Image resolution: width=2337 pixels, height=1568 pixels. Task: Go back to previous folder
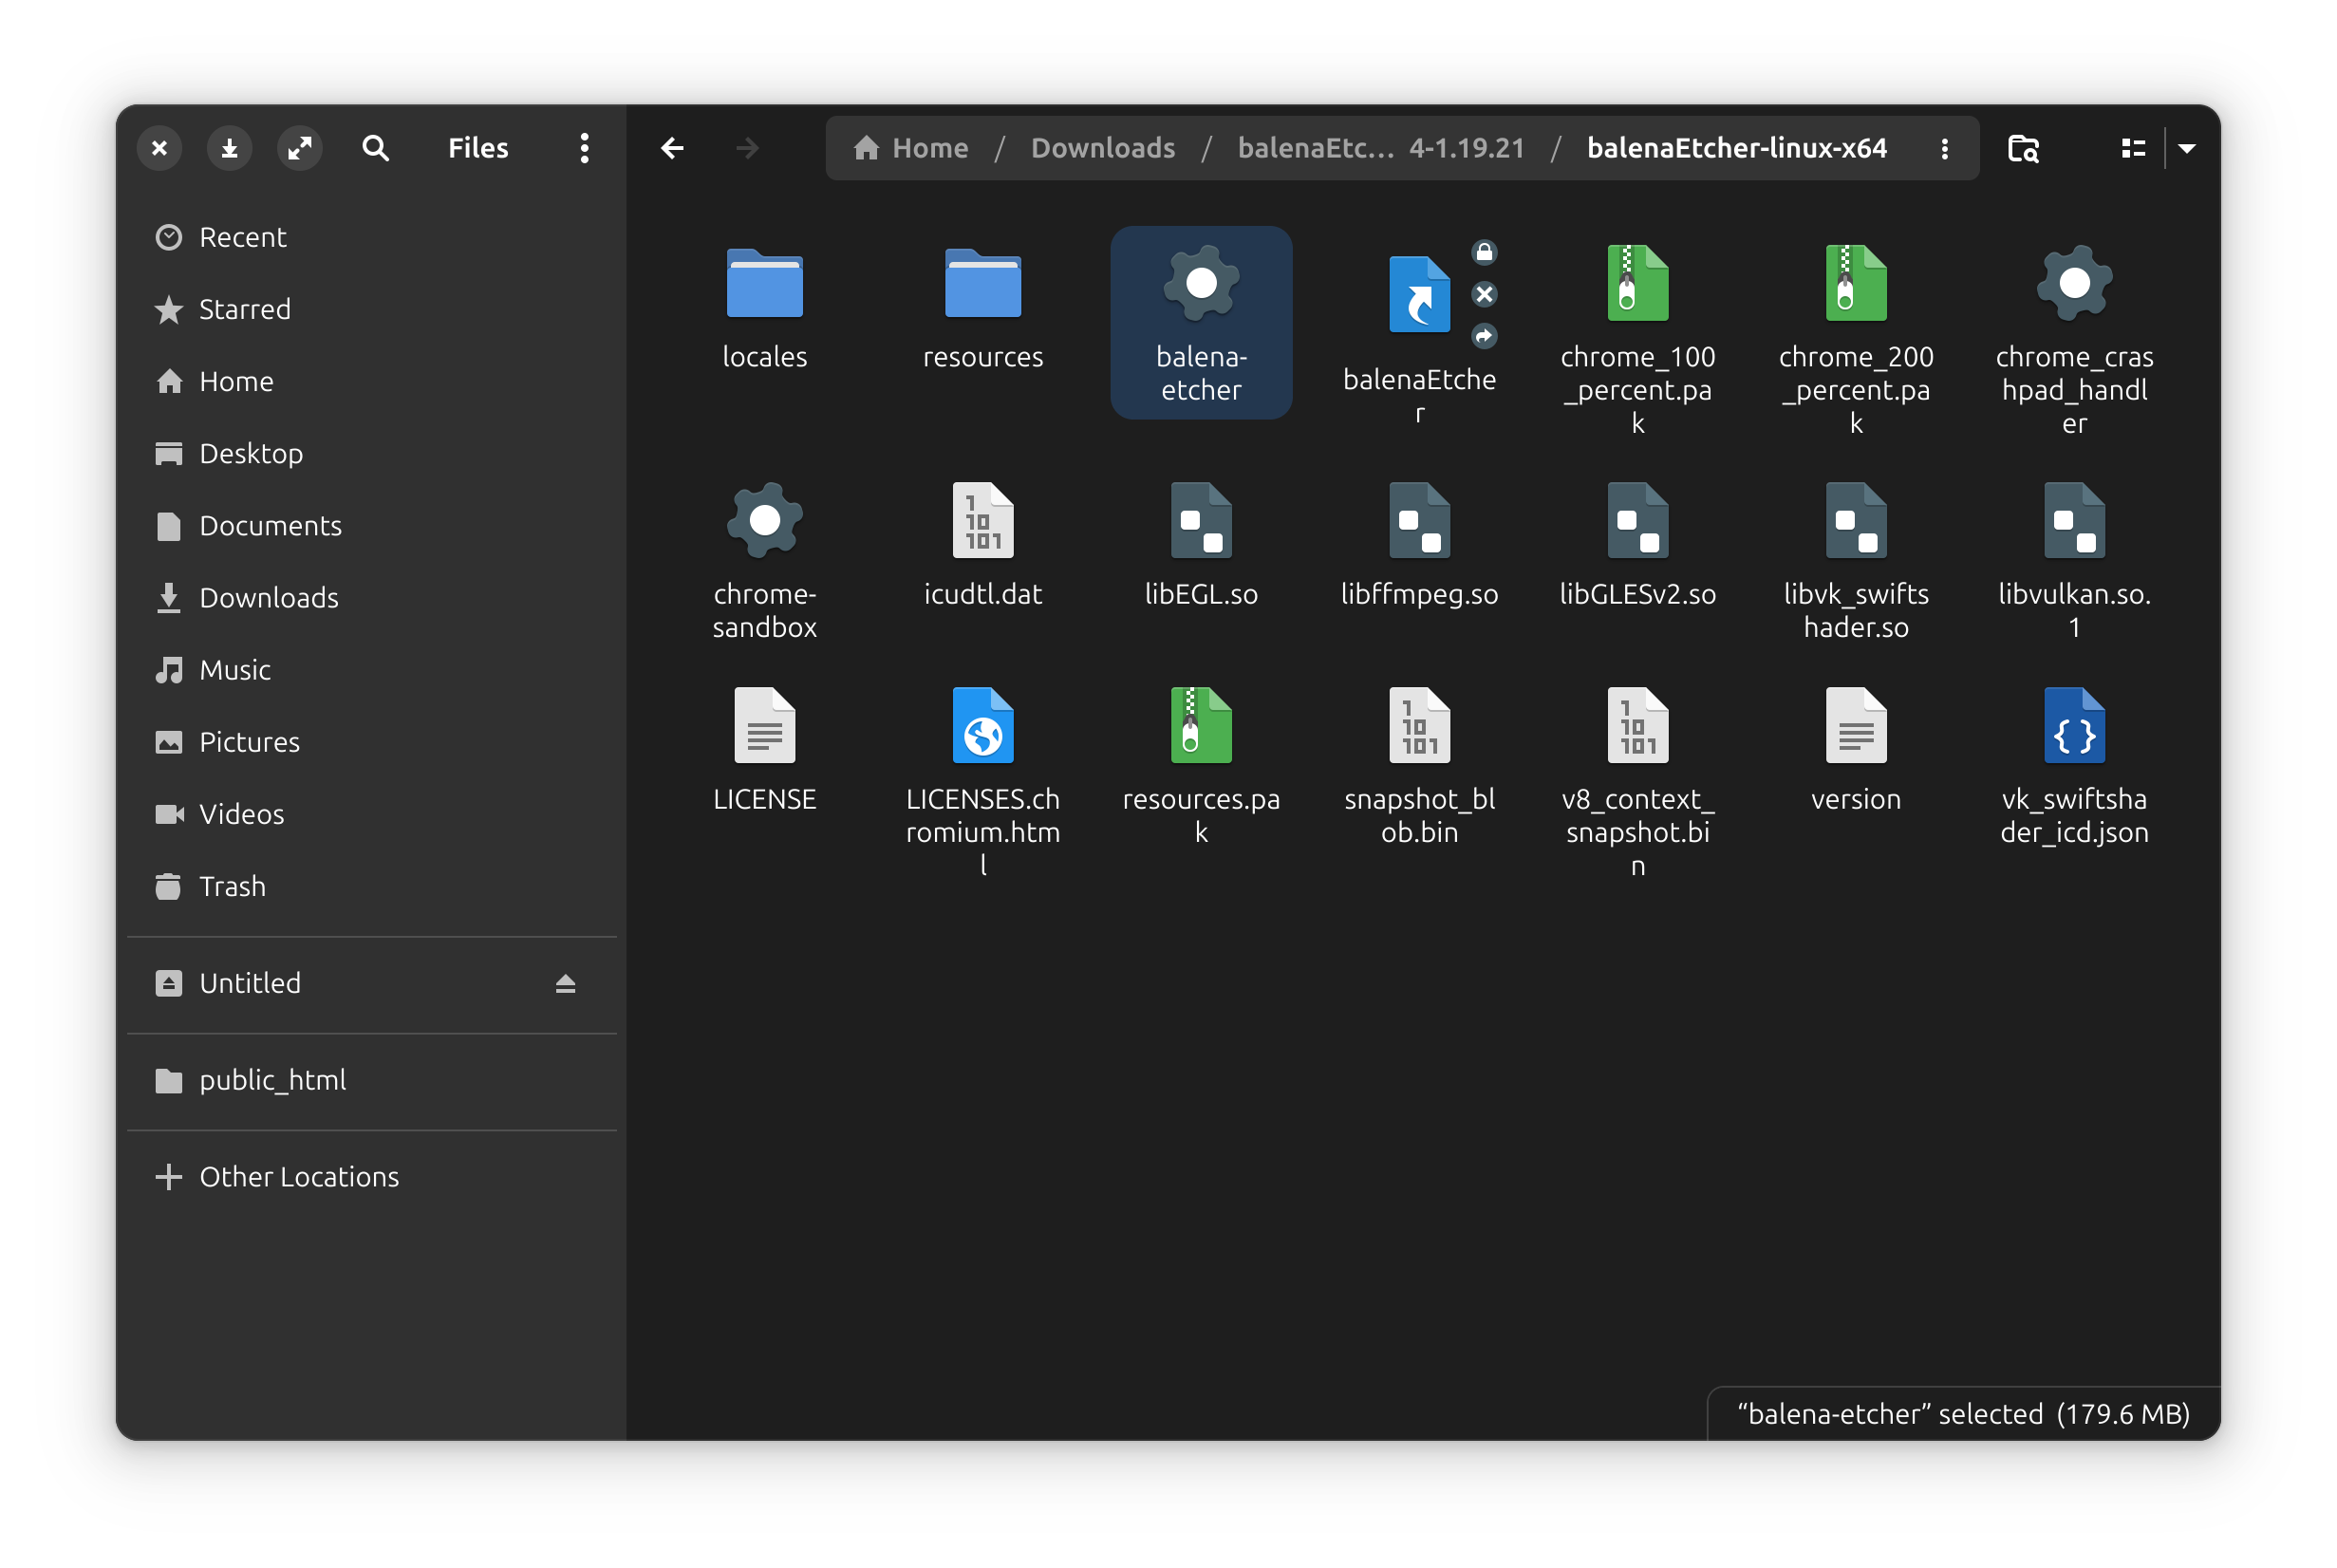click(672, 148)
